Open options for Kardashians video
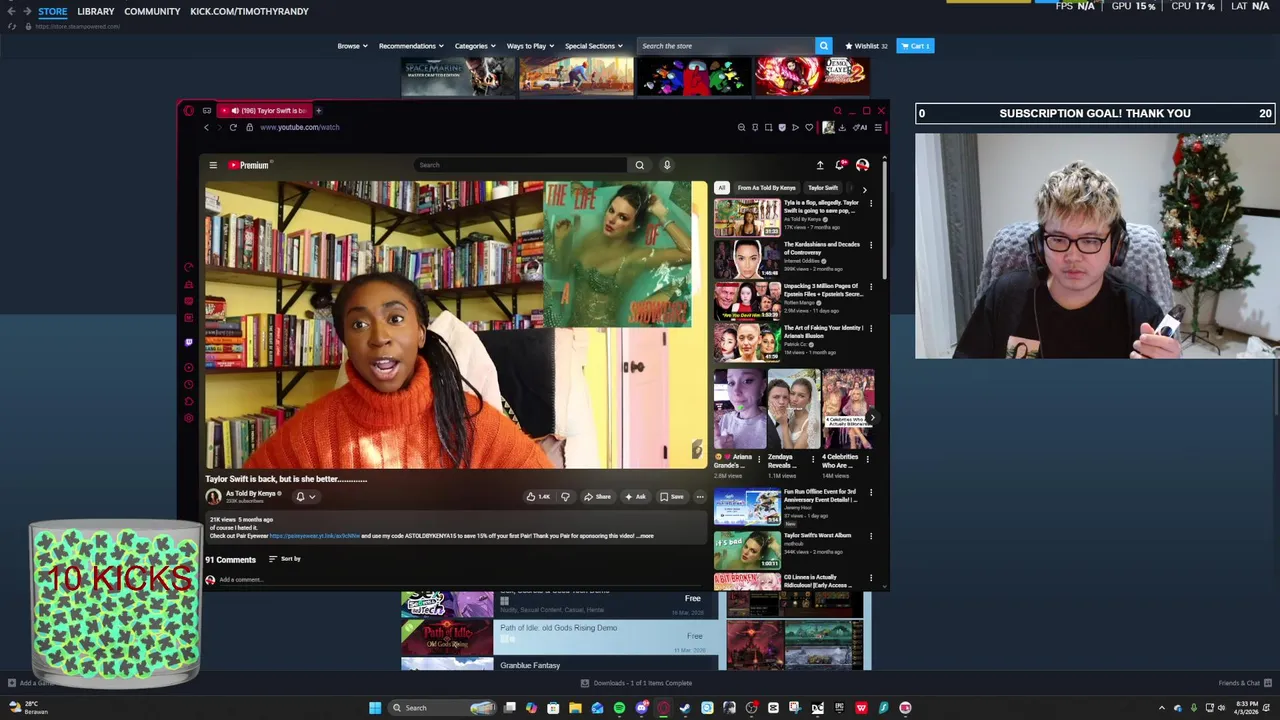 click(x=871, y=245)
